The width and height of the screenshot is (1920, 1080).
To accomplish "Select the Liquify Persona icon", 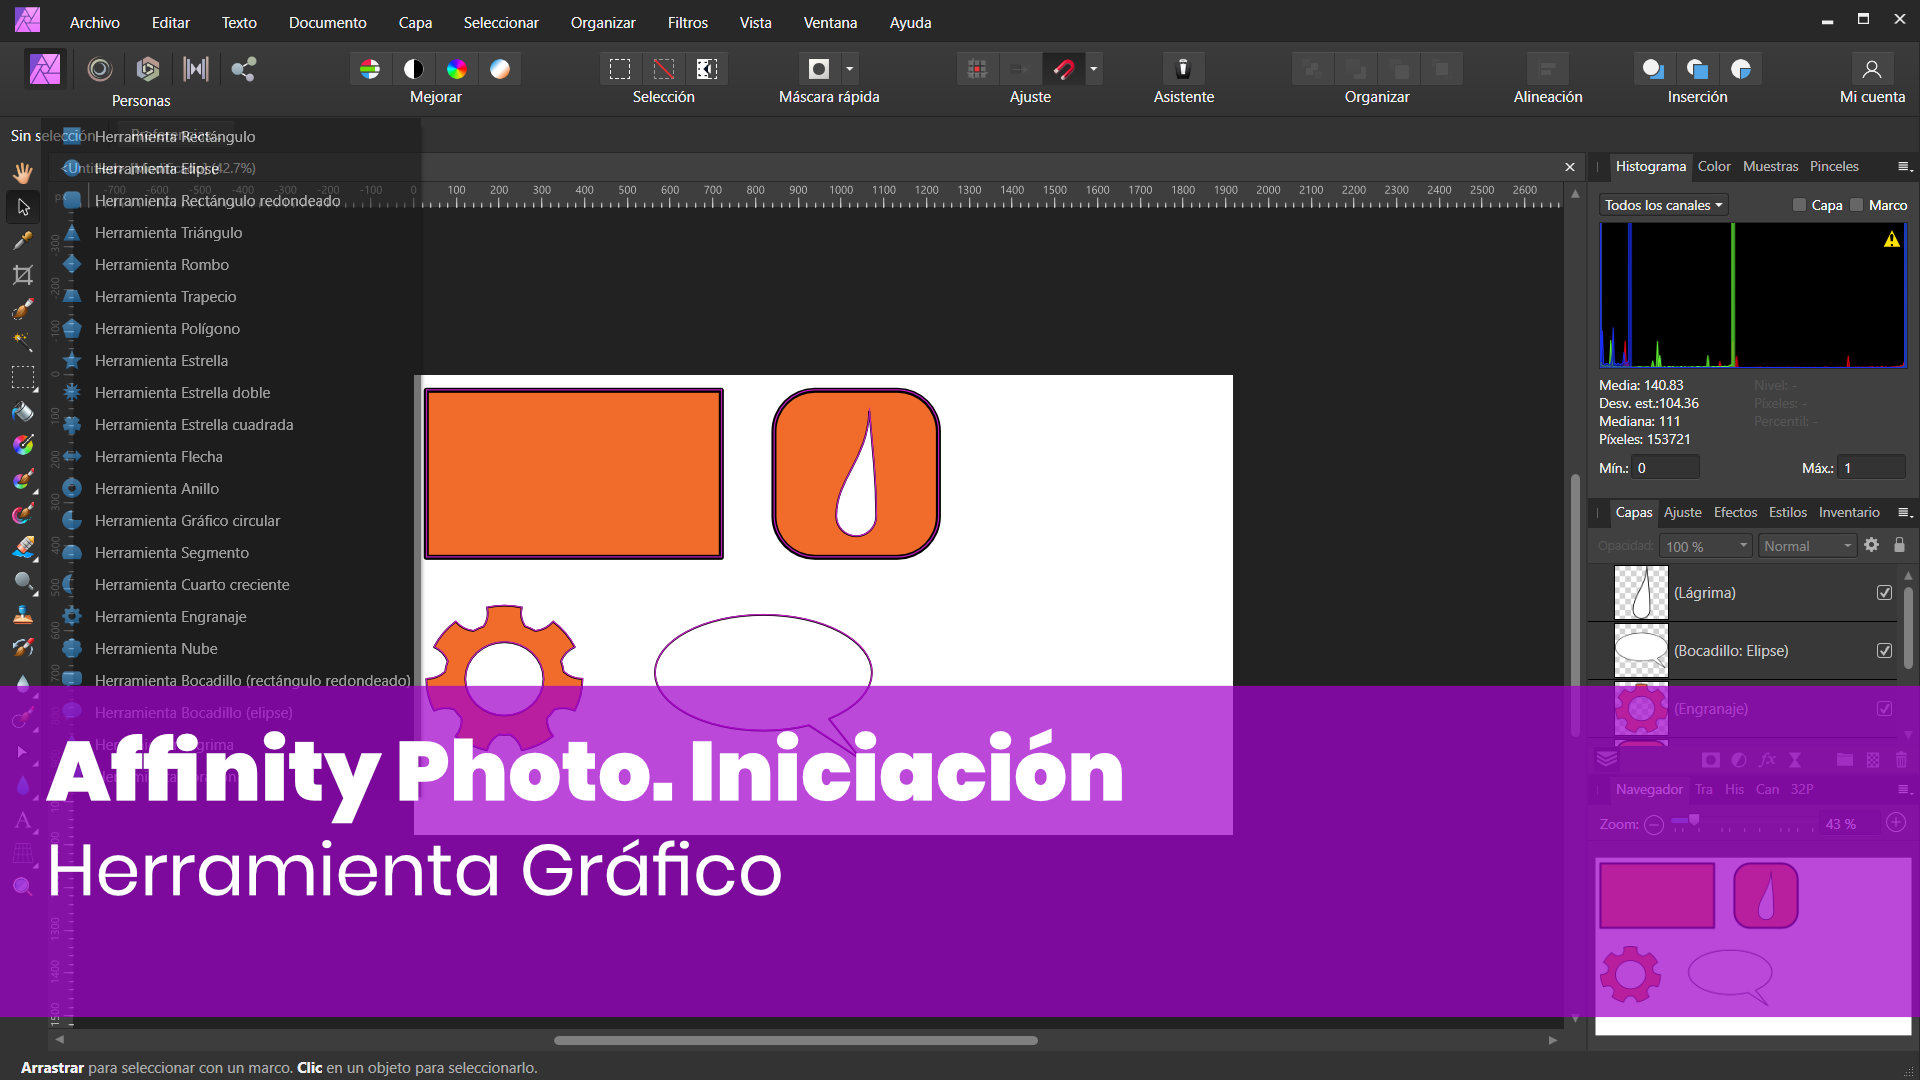I will coord(99,69).
